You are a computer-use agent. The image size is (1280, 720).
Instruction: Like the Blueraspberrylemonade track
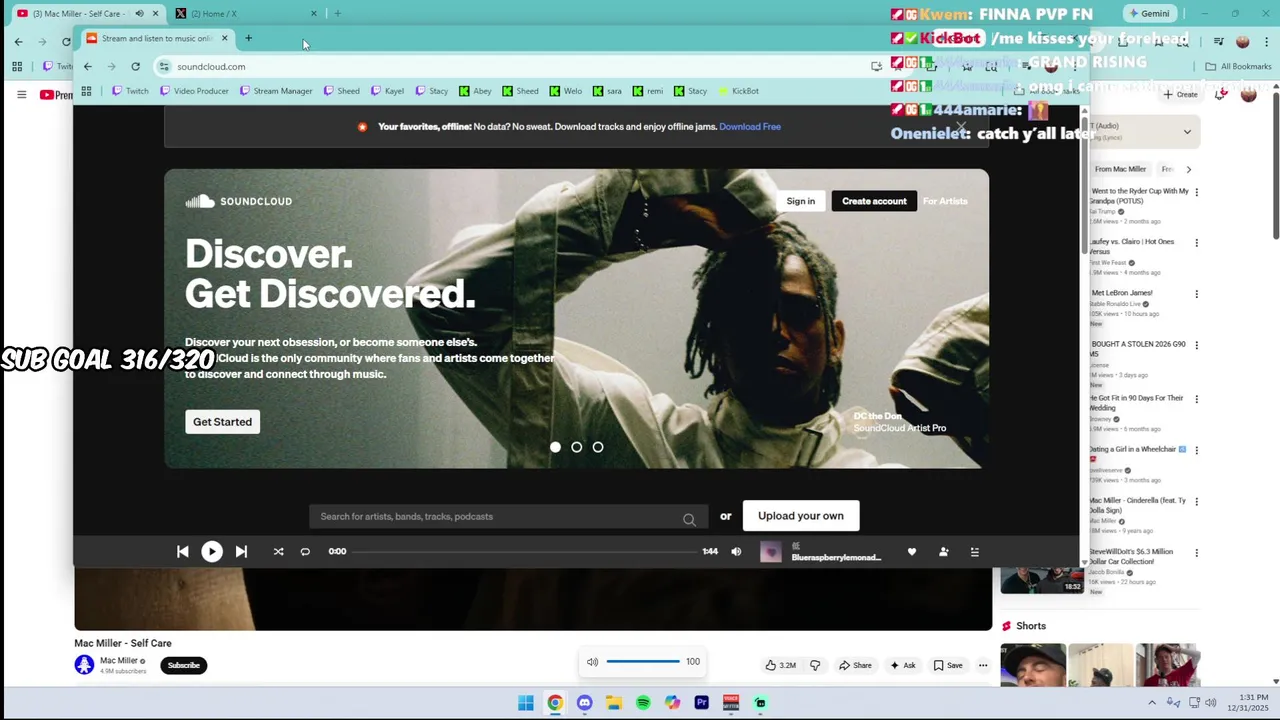click(911, 551)
